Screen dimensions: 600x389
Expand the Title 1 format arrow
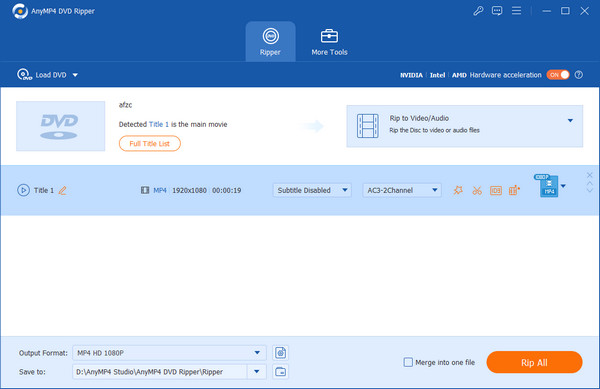pos(563,186)
